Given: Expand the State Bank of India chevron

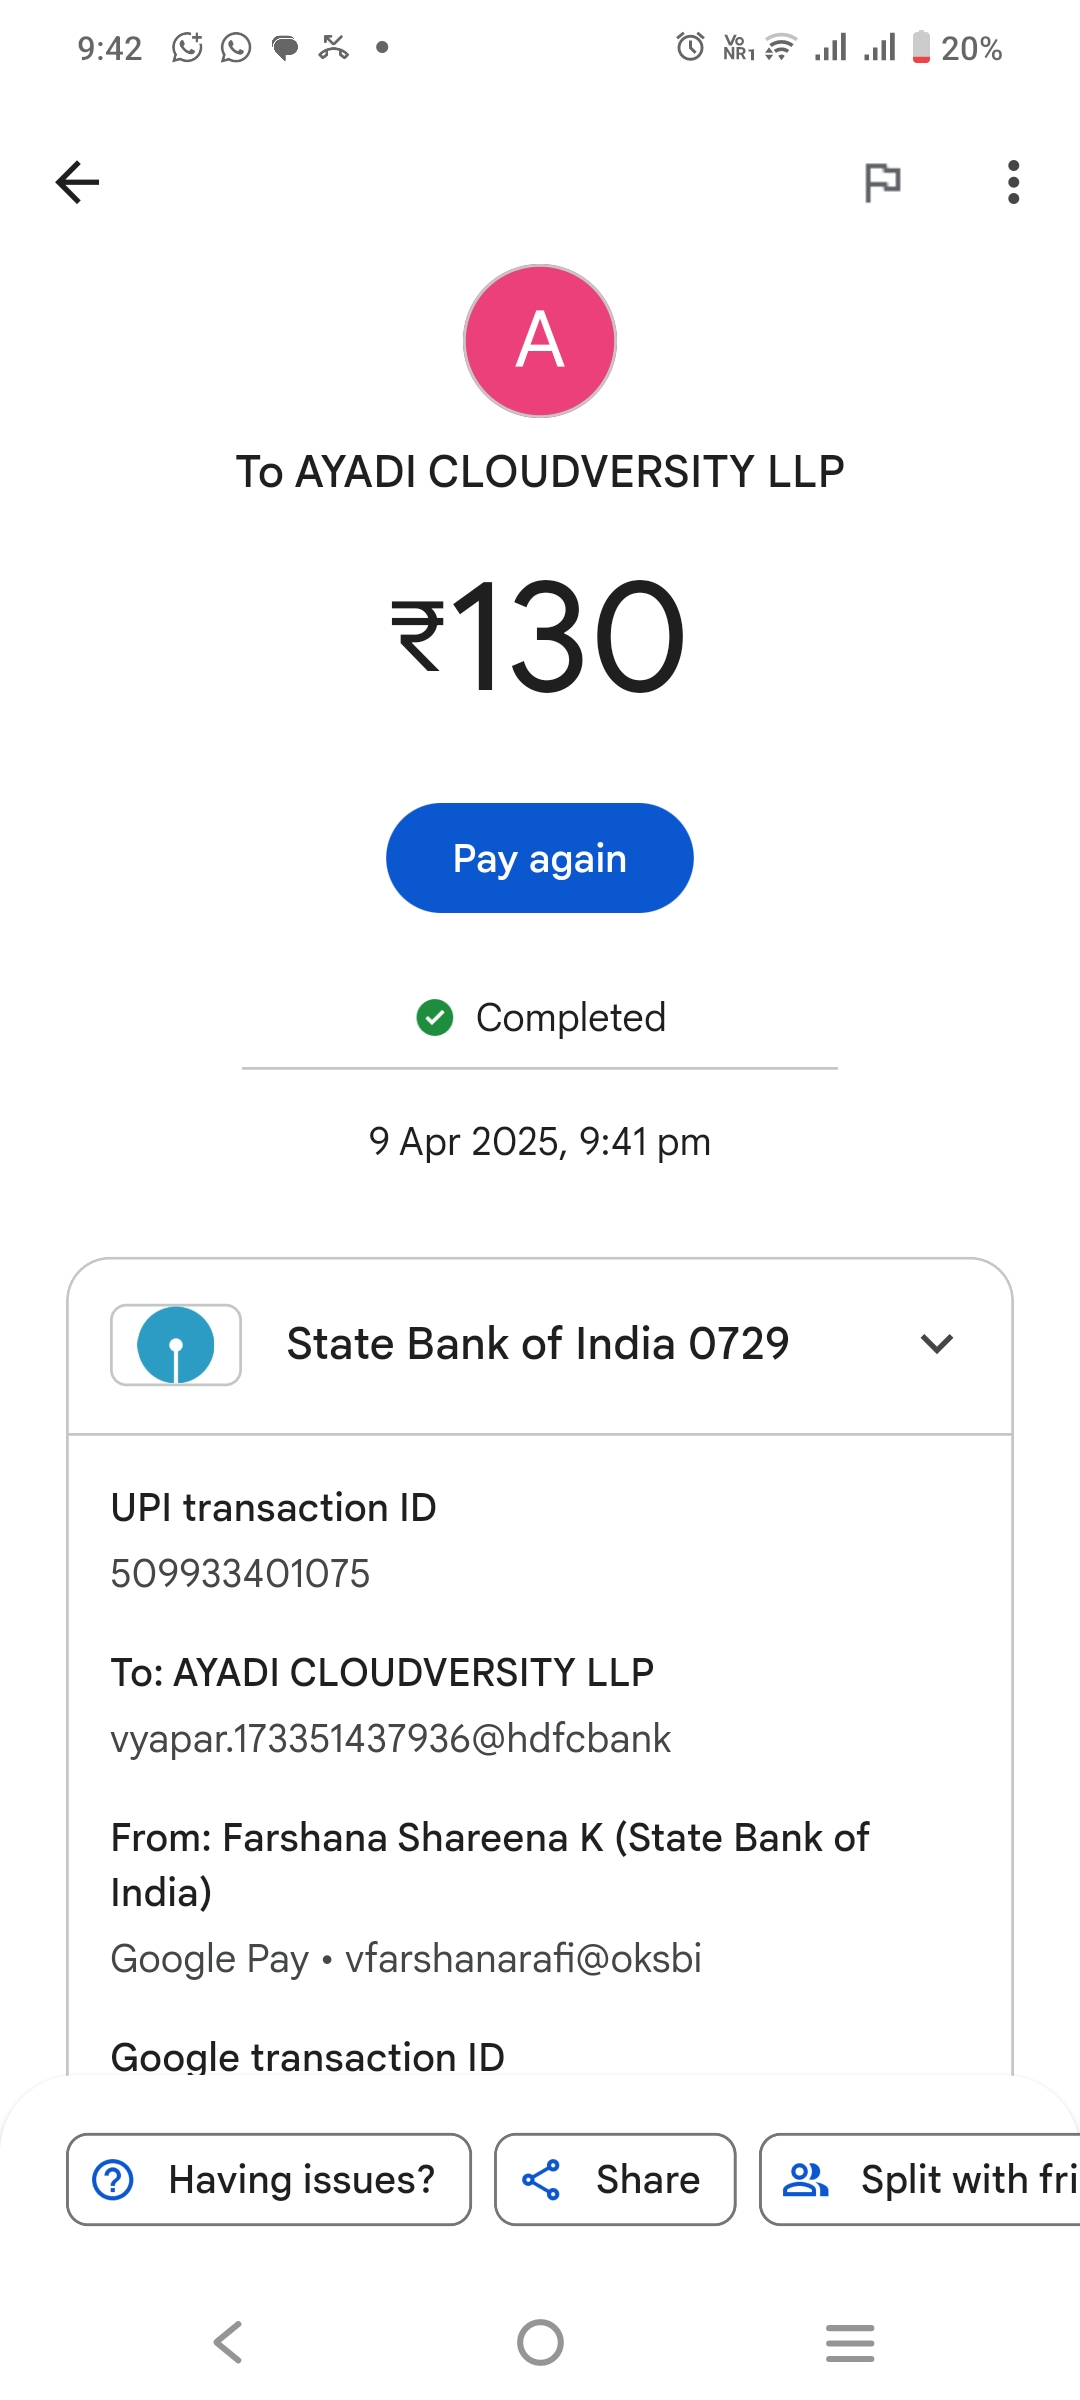Looking at the screenshot, I should pos(937,1344).
